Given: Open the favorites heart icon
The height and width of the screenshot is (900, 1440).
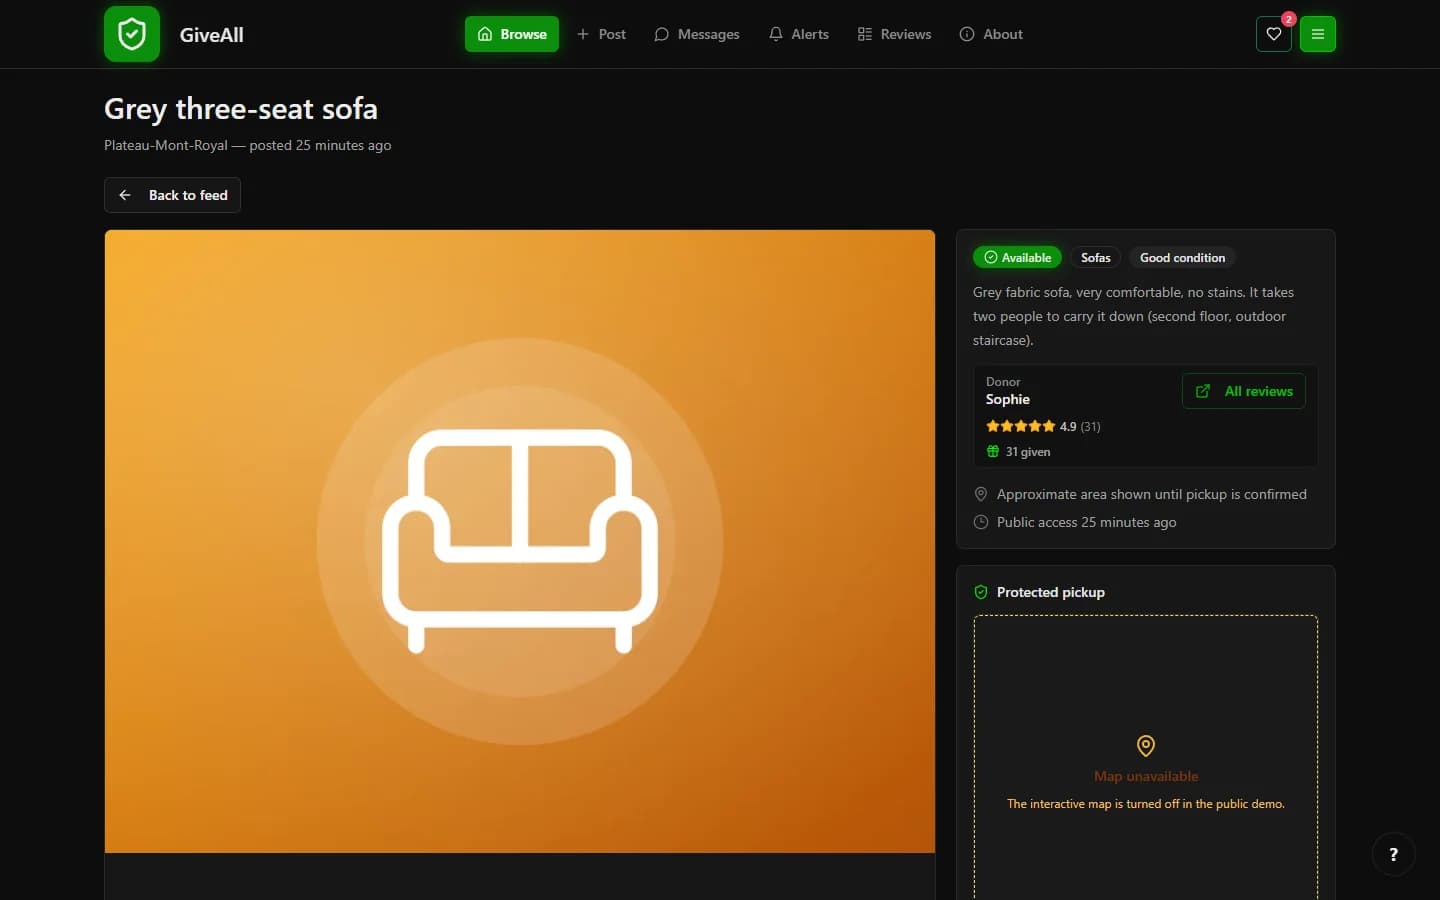Looking at the screenshot, I should (1274, 34).
